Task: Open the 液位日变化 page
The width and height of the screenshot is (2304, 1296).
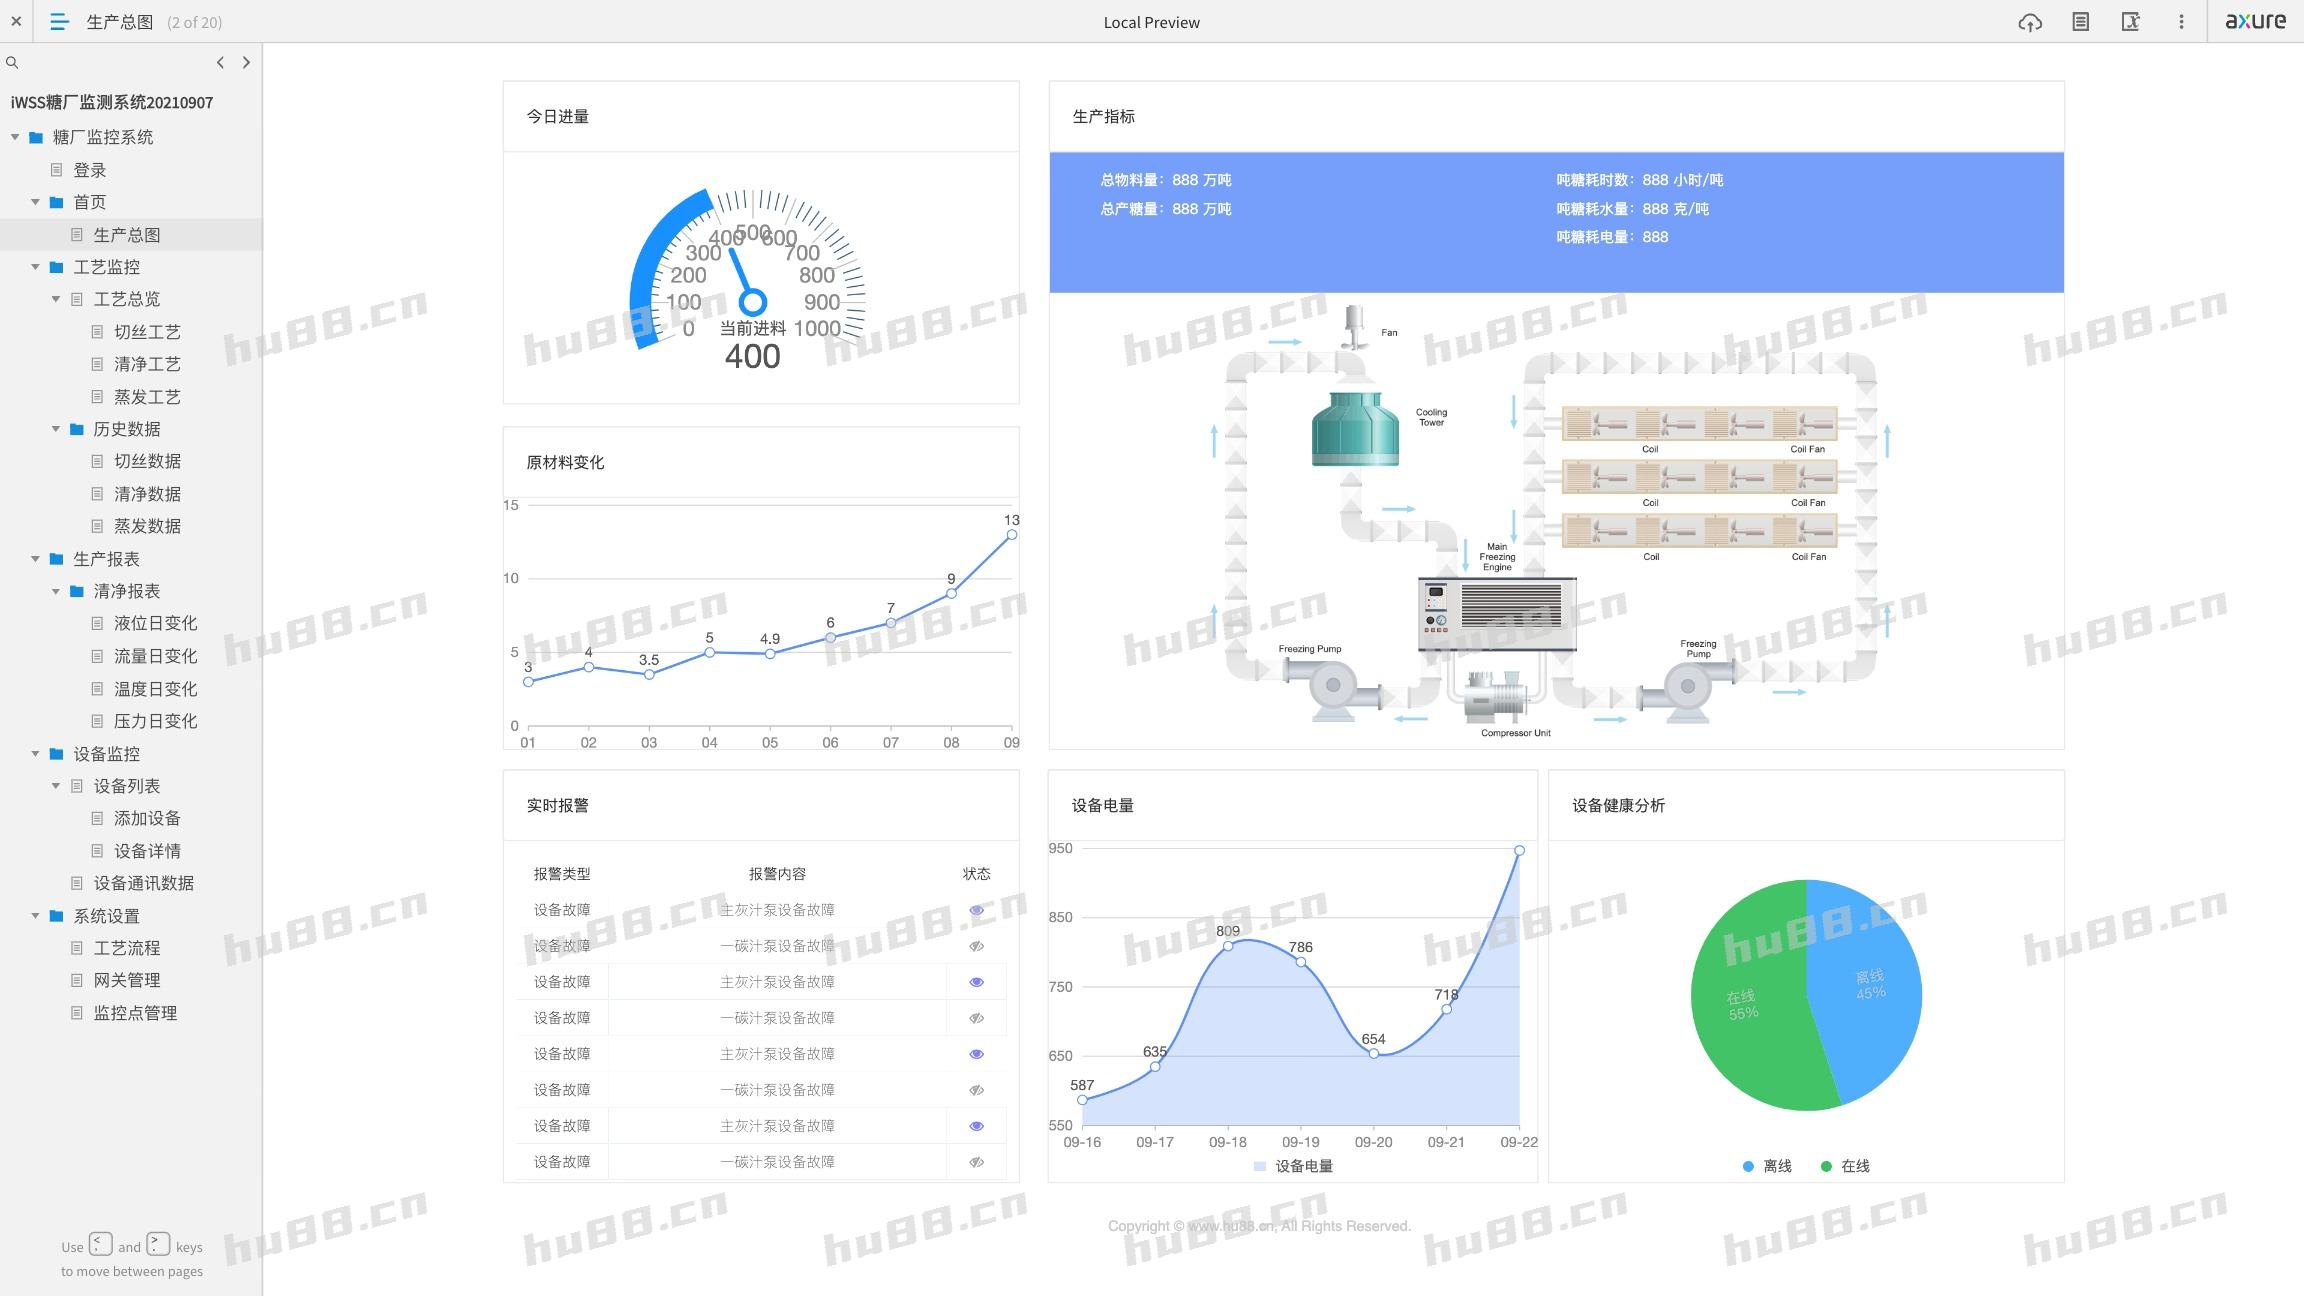Action: 155,623
